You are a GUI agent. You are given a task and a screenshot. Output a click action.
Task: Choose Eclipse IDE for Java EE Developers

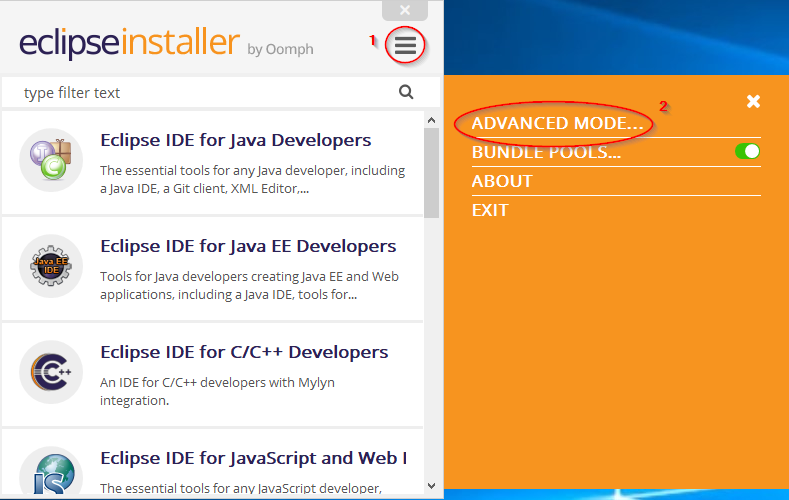pos(248,246)
